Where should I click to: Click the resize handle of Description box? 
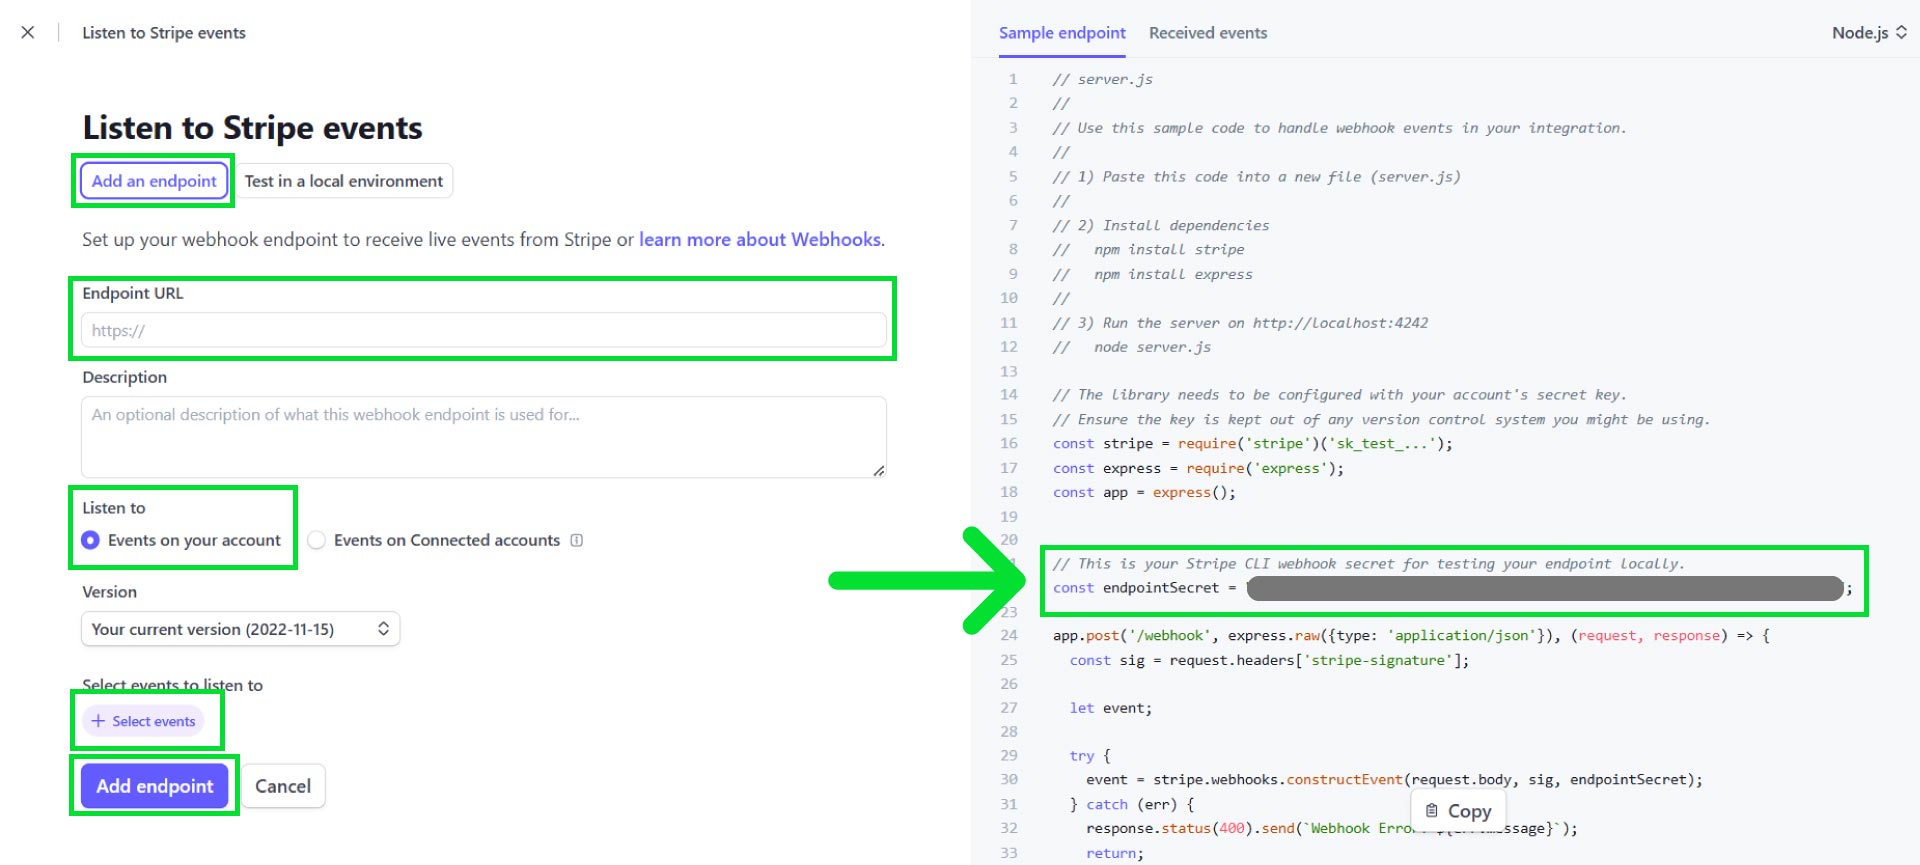pyautogui.click(x=878, y=471)
